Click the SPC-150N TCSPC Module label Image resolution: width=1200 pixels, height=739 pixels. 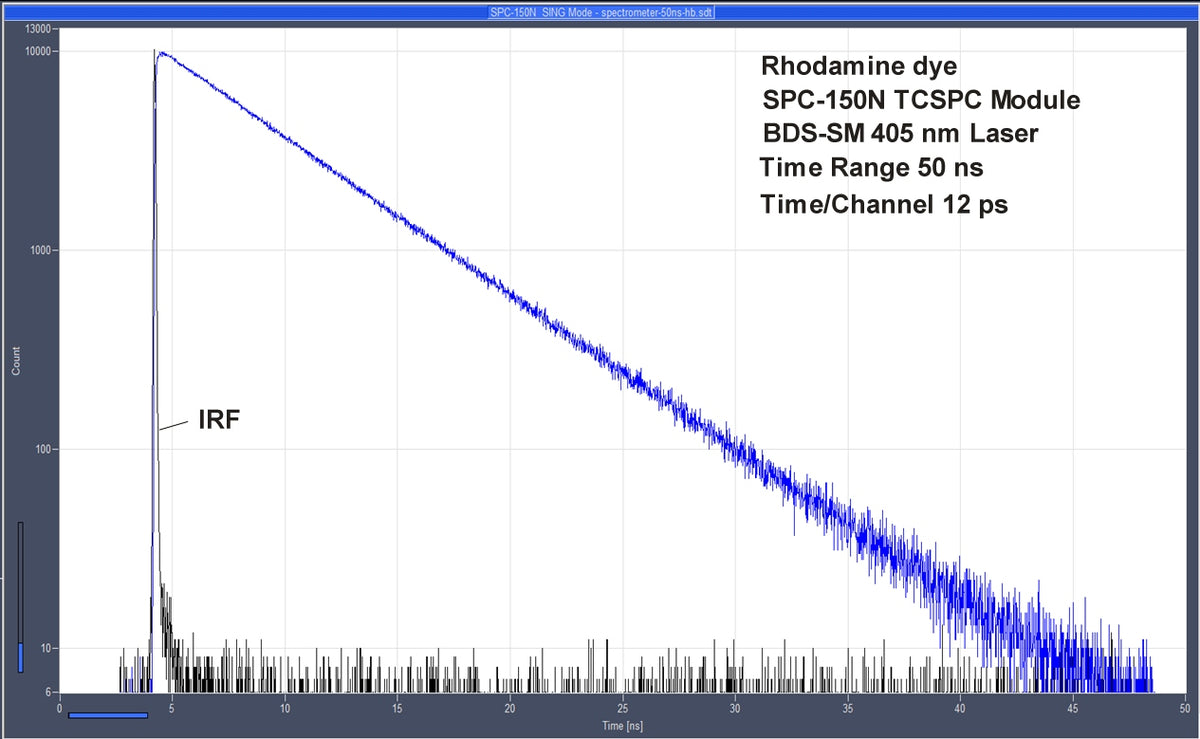click(921, 100)
